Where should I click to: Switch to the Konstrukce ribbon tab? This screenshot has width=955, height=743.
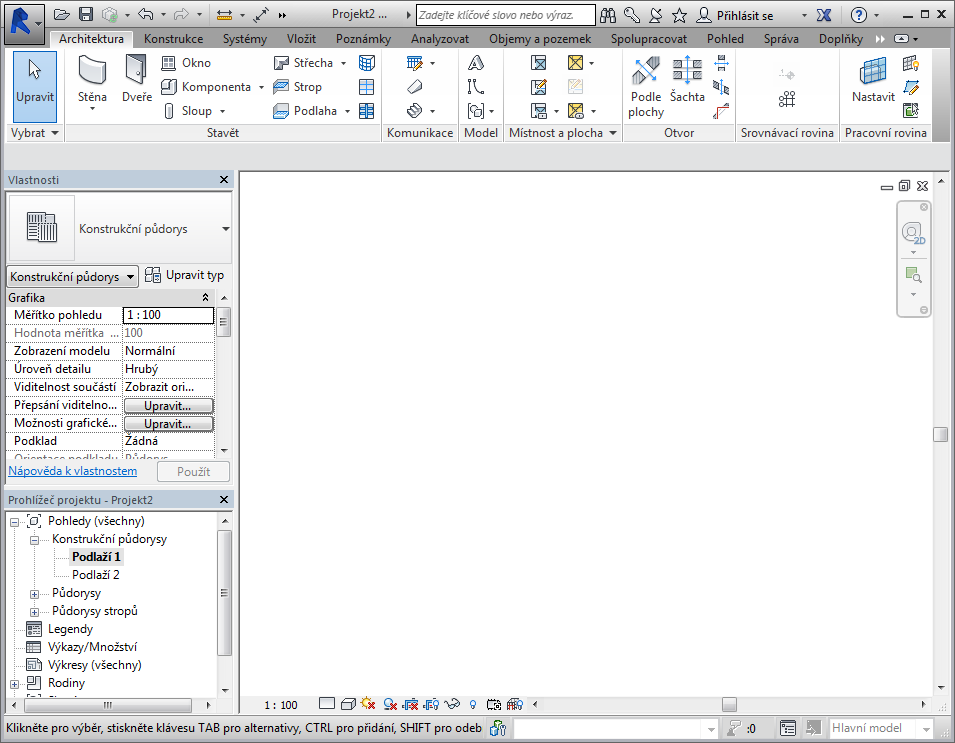[x=174, y=39]
